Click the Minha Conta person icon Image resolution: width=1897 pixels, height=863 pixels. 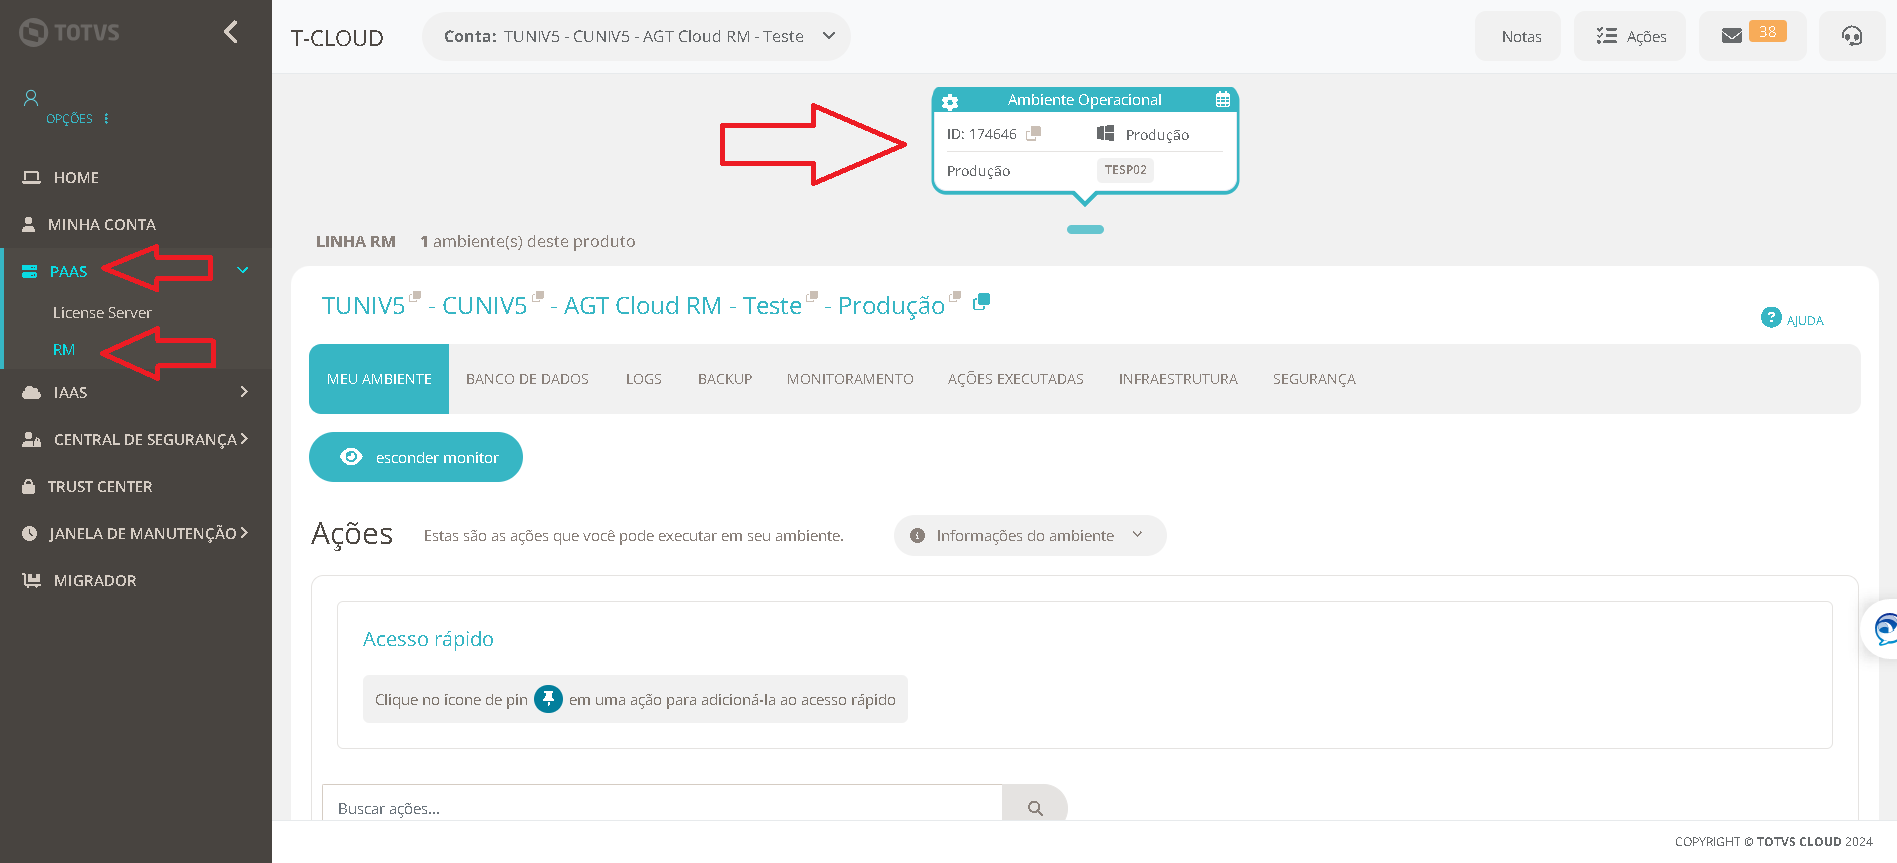click(29, 224)
